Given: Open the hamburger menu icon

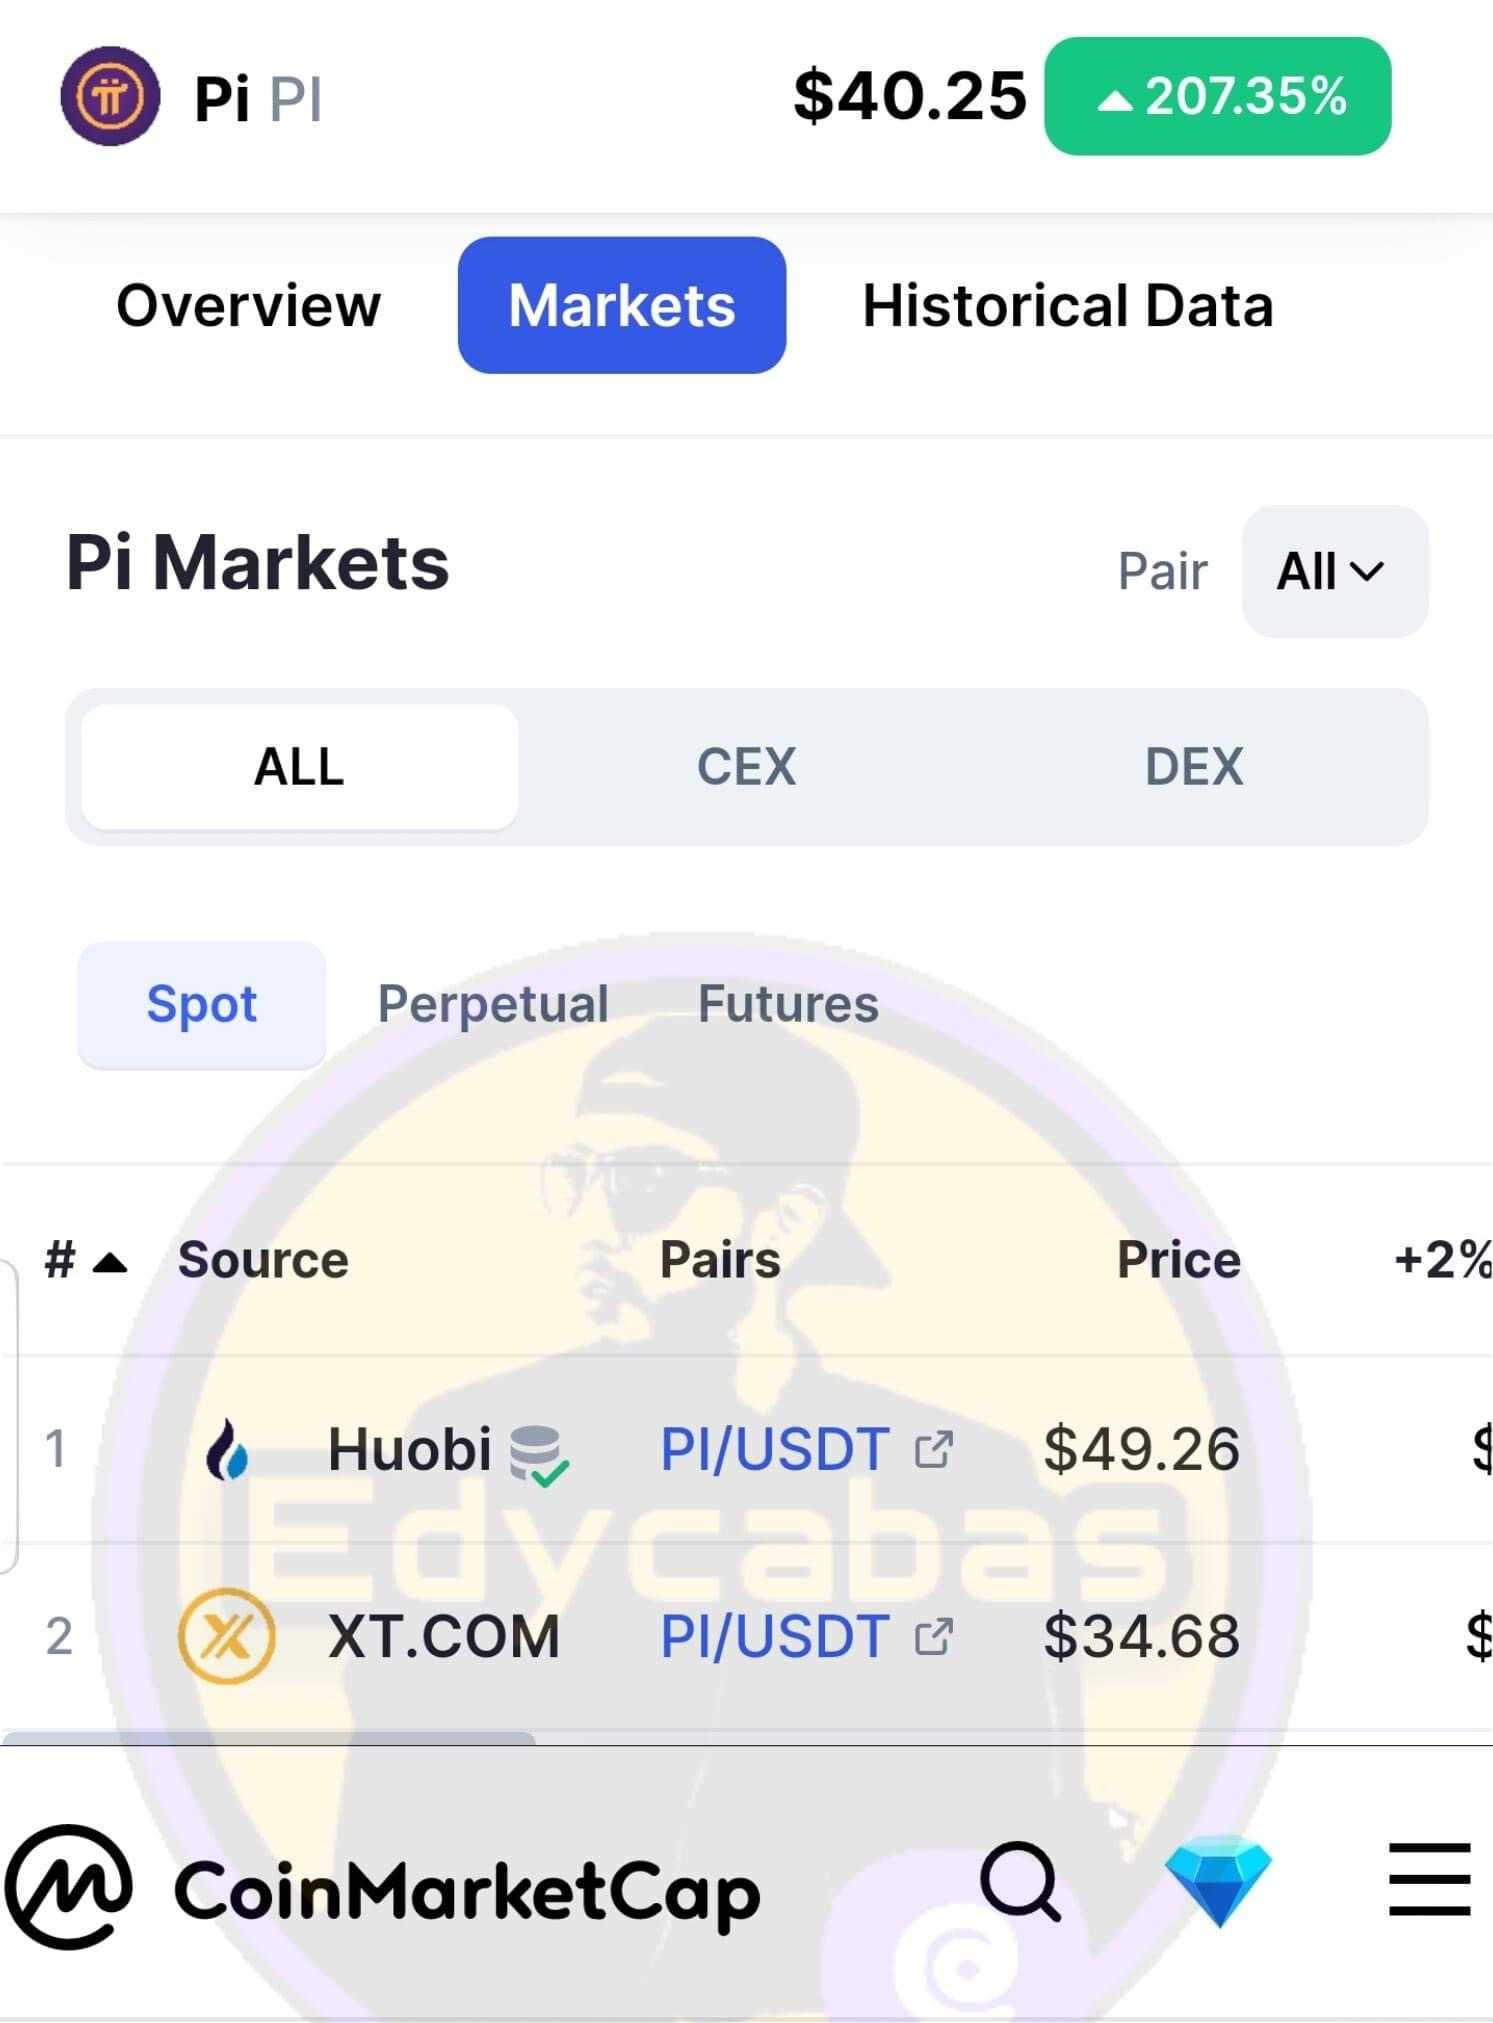Looking at the screenshot, I should click(x=1430, y=1880).
